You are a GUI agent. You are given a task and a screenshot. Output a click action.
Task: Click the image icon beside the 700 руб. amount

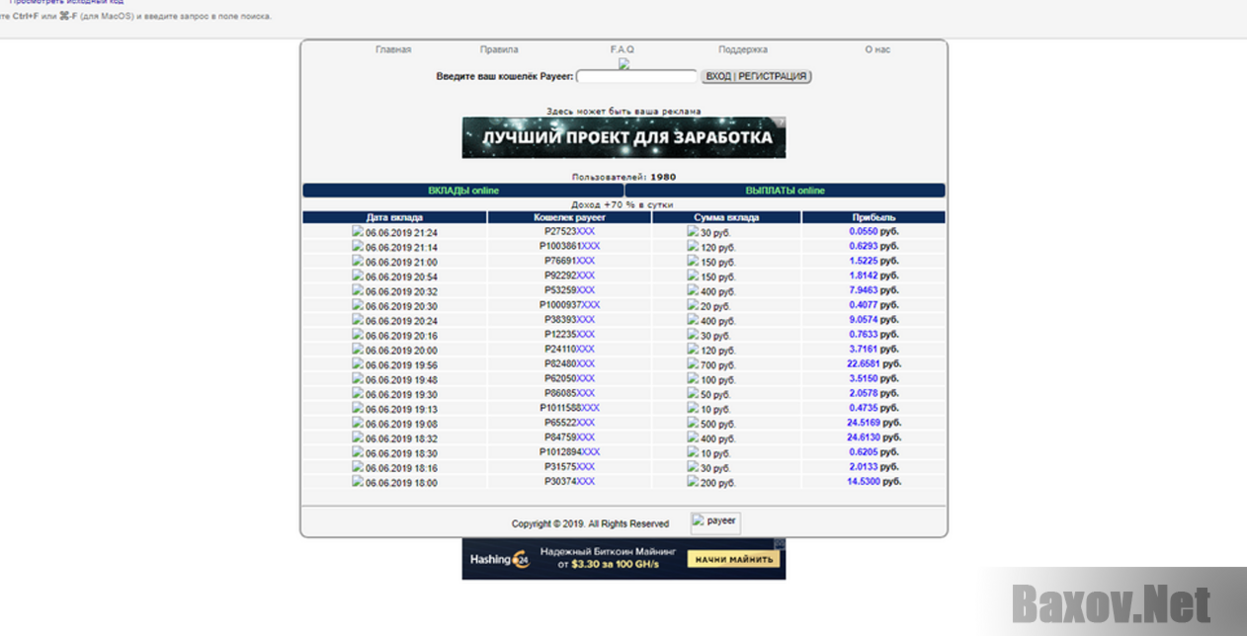[x=693, y=364]
